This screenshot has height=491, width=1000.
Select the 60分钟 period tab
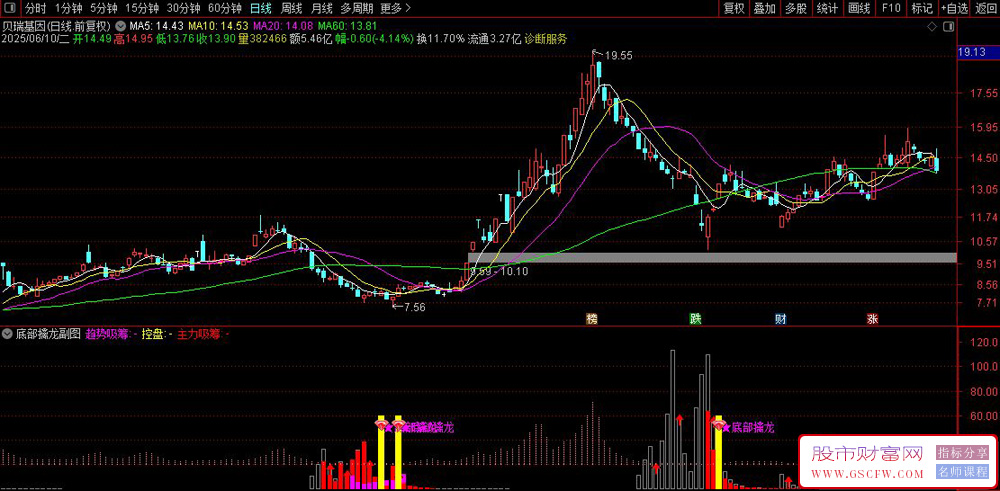[224, 9]
